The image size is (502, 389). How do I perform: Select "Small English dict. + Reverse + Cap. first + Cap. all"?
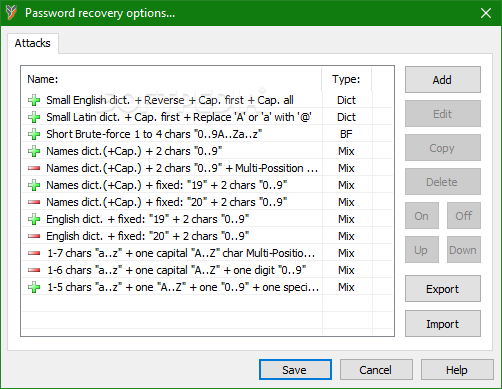coord(170,100)
